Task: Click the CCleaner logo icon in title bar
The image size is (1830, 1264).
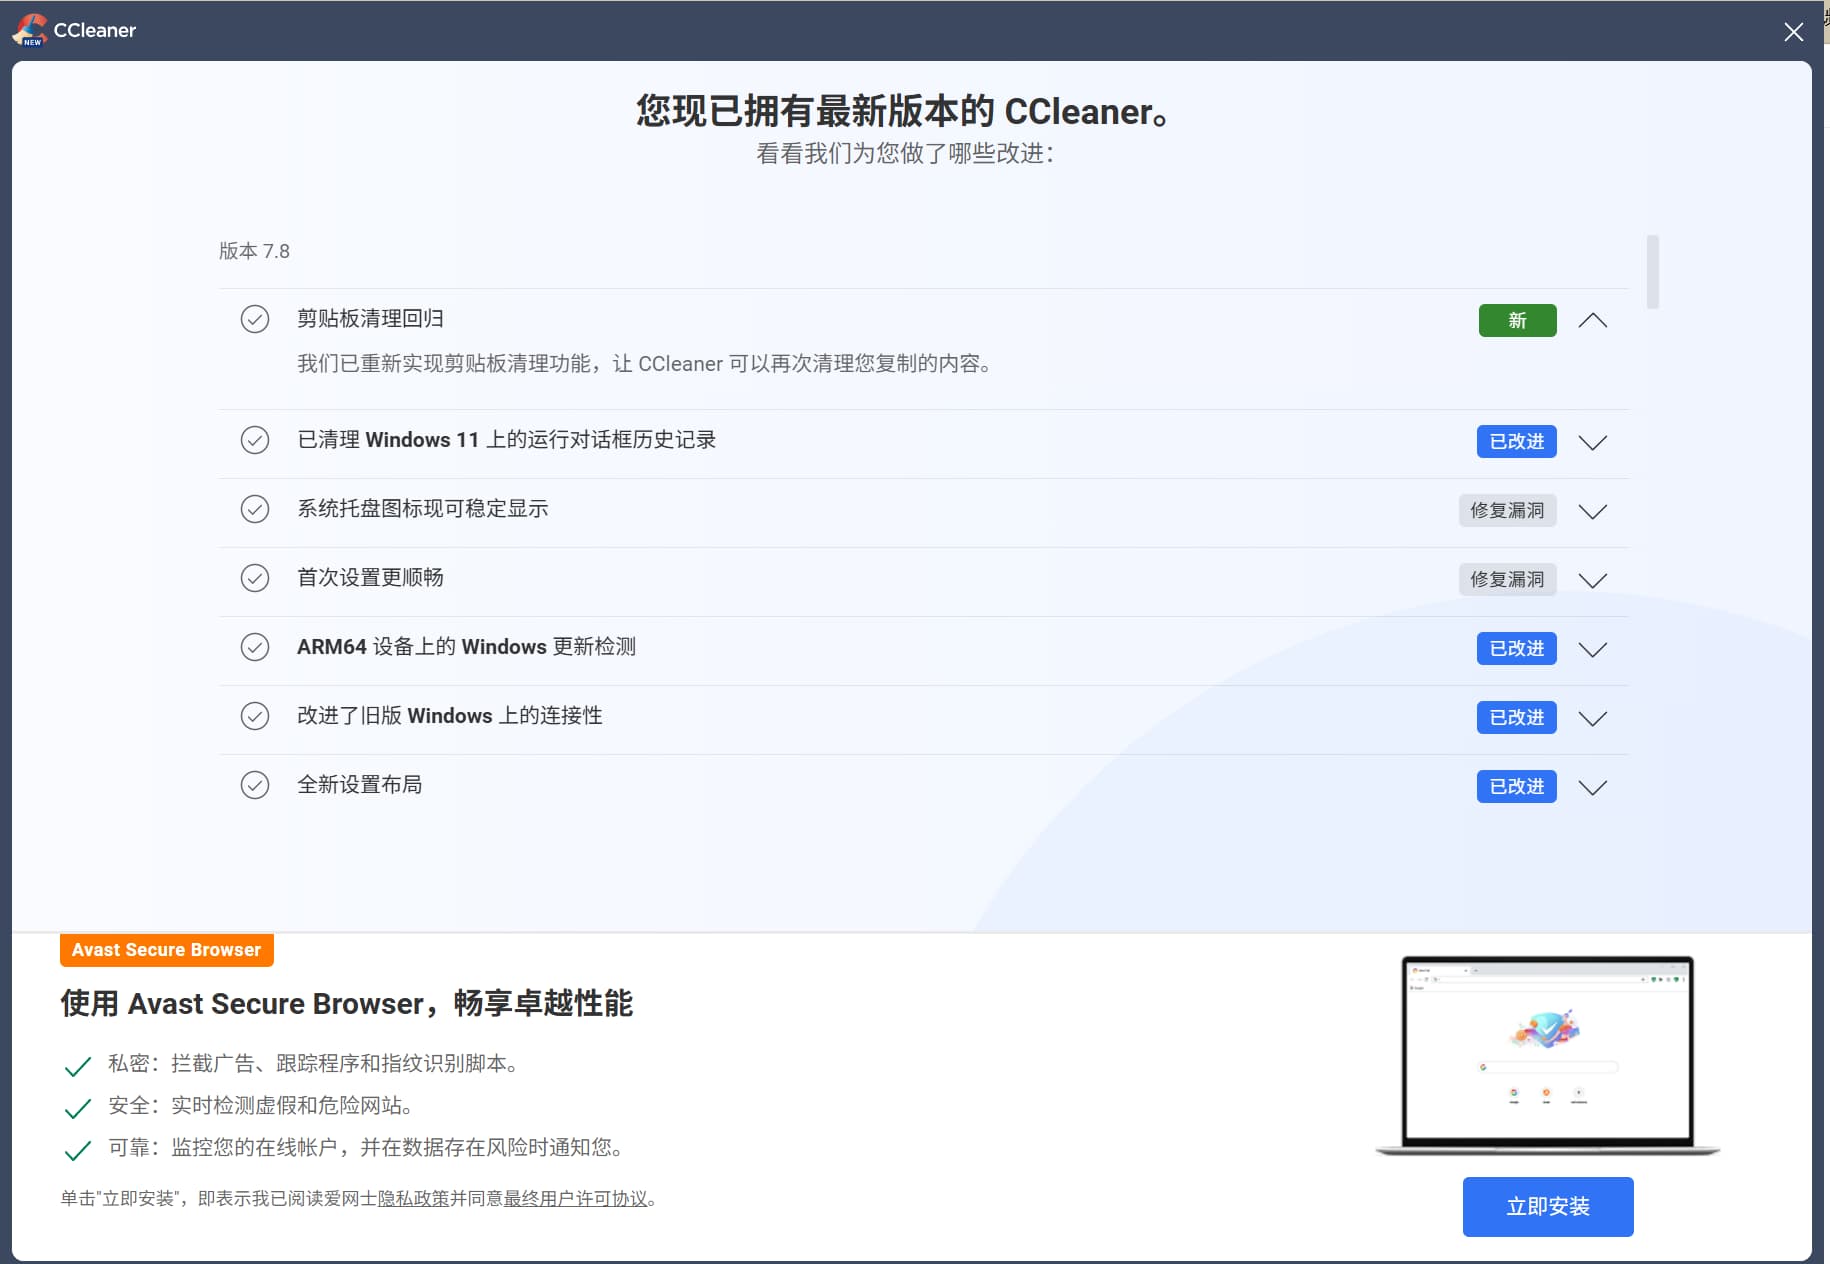Action: 29,30
